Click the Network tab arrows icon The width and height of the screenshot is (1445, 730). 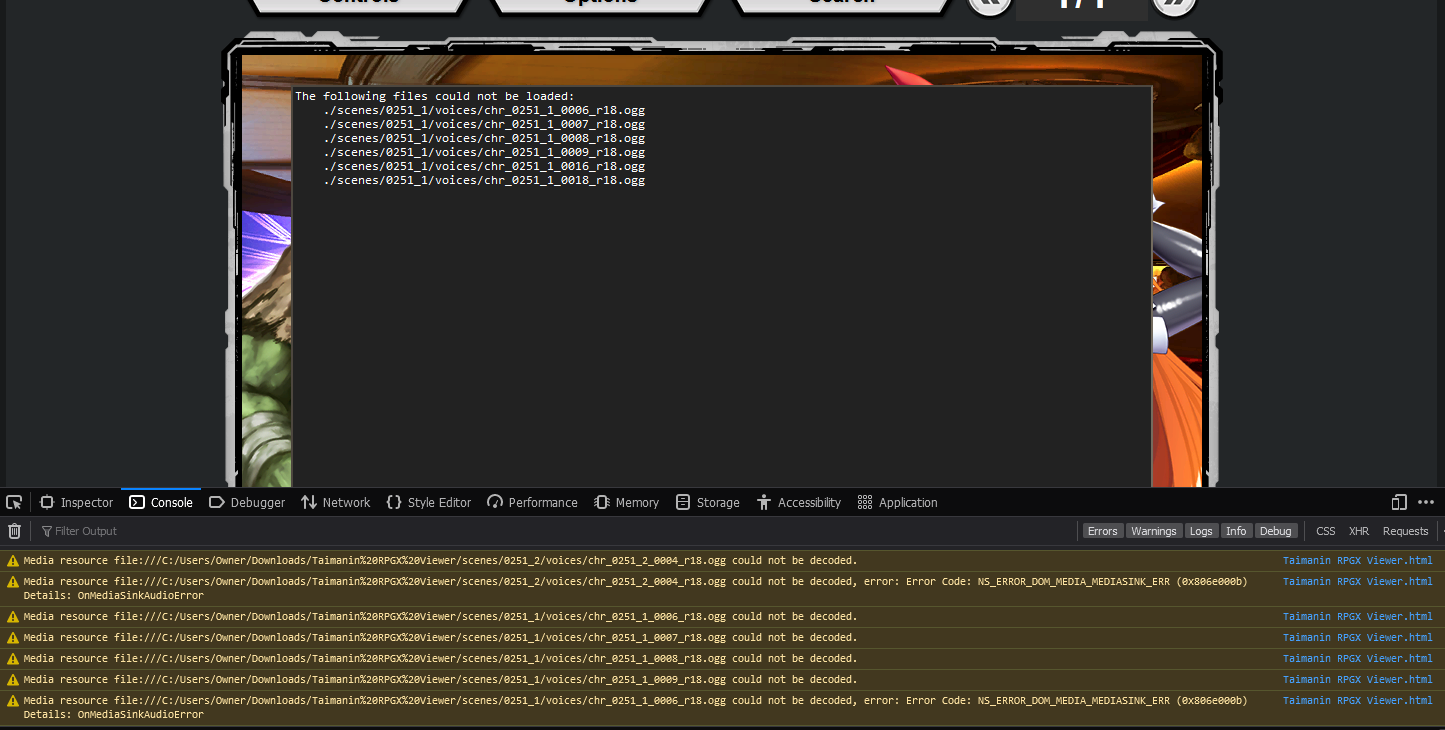tap(309, 502)
